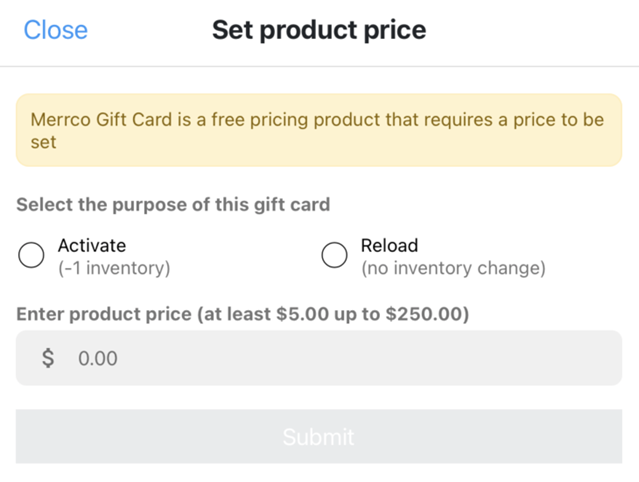Click the dollar sign icon in price field

tap(48, 358)
